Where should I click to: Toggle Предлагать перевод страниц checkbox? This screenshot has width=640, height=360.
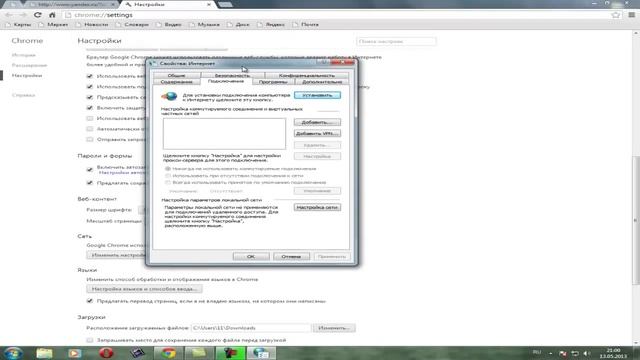90,301
